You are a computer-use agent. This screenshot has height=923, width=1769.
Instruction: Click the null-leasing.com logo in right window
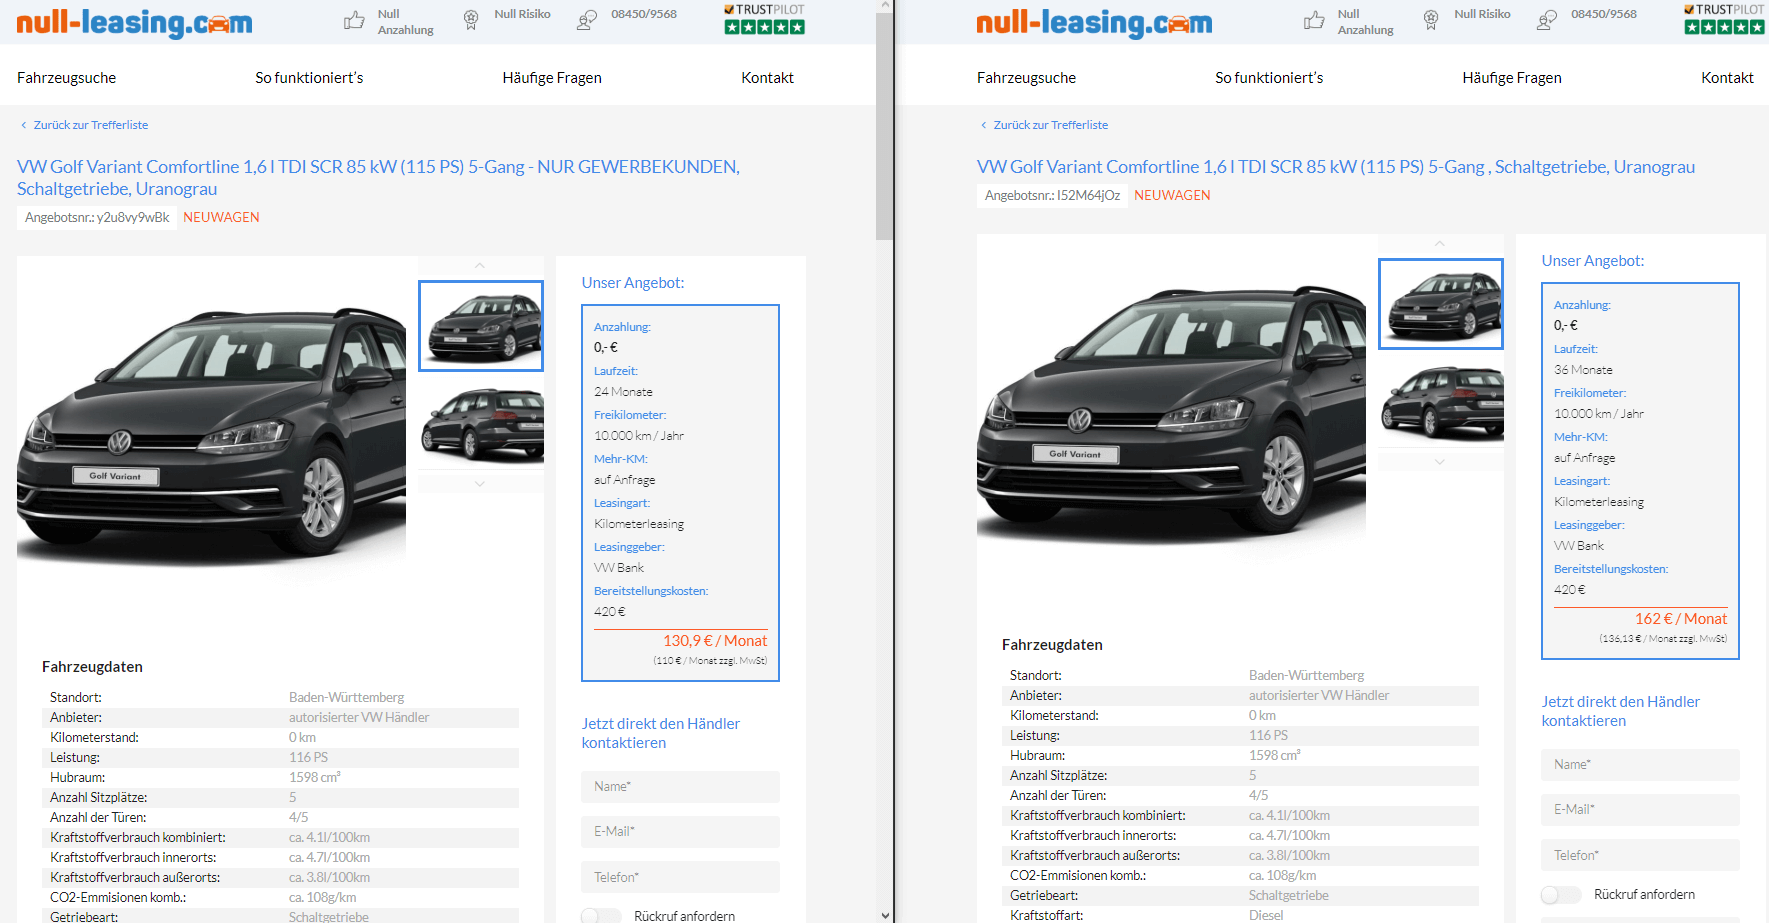pos(1094,22)
